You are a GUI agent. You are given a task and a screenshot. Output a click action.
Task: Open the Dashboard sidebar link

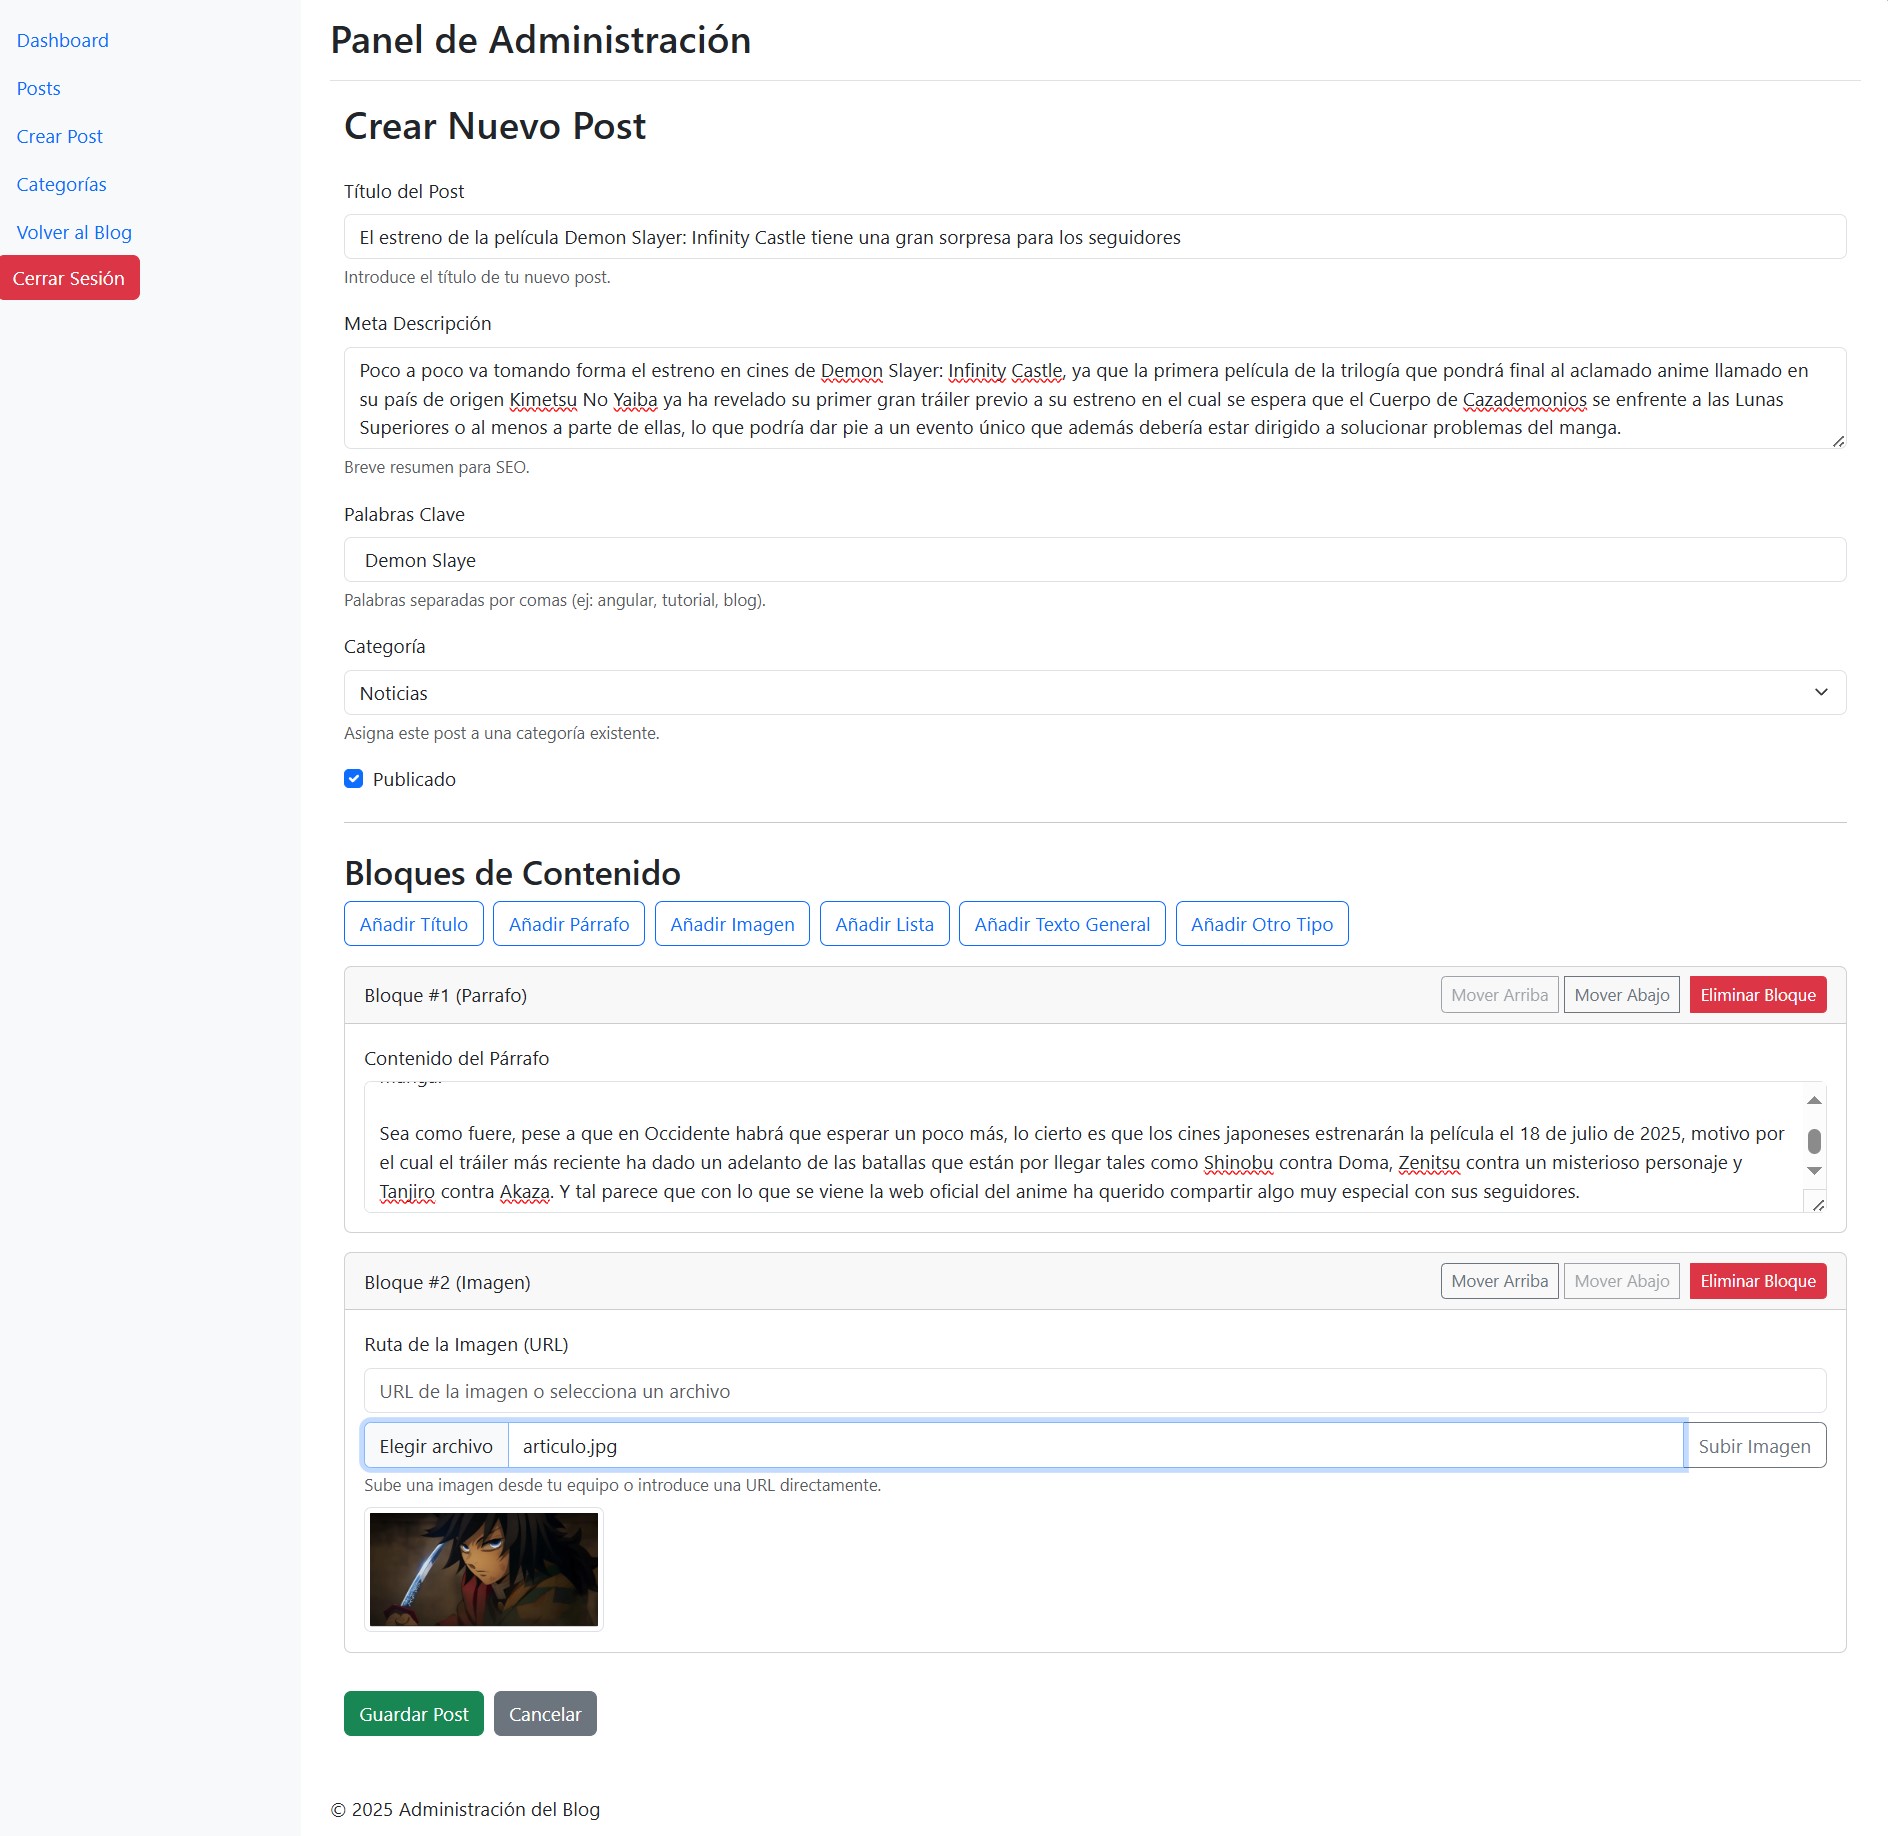tap(62, 40)
